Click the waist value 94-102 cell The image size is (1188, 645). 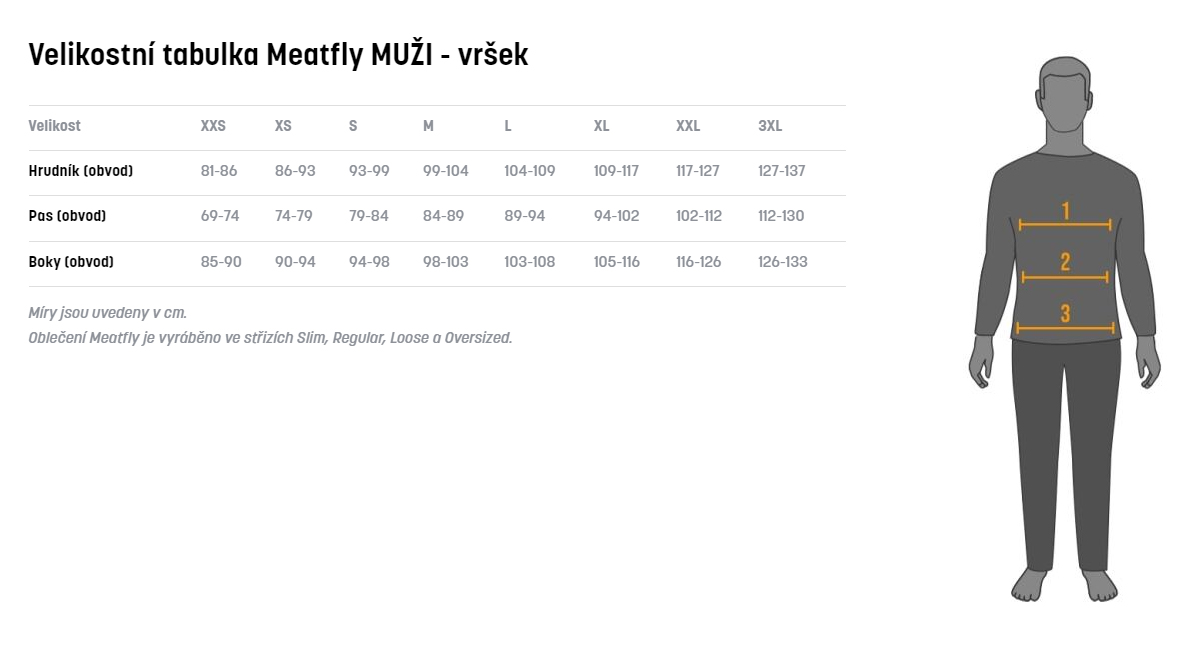pyautogui.click(x=616, y=216)
